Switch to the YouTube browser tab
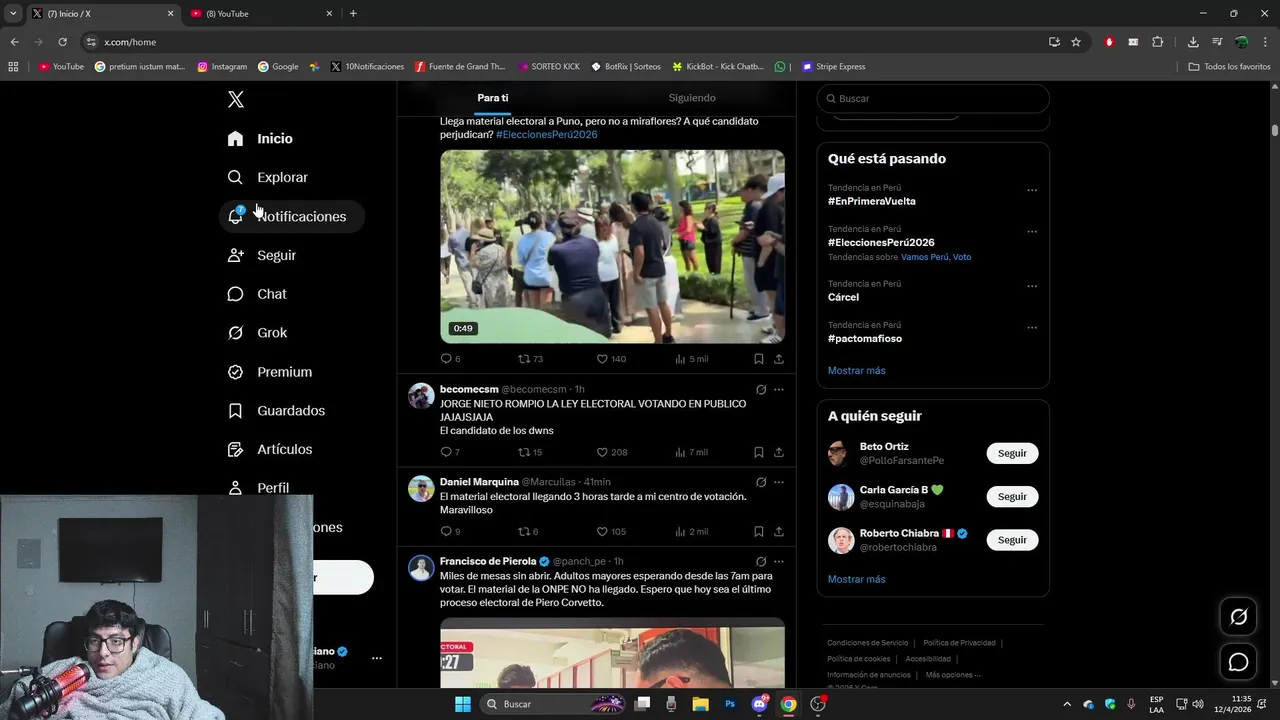 coord(261,13)
